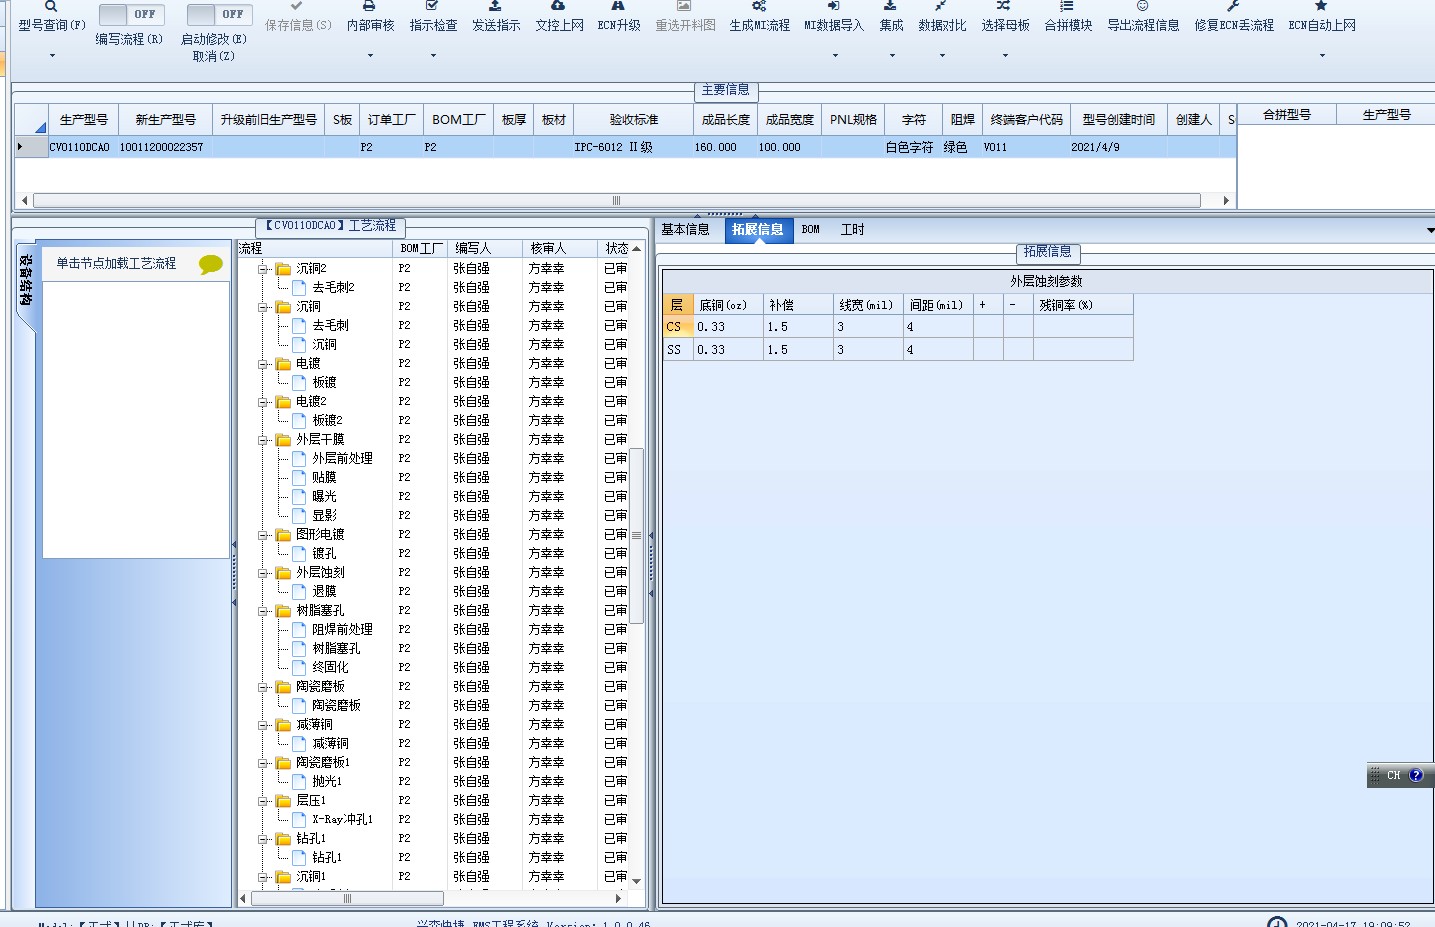Screen dimensions: 1435x927
Task: Toggle the 启动修改(E) OFF switch
Action: [x=220, y=14]
